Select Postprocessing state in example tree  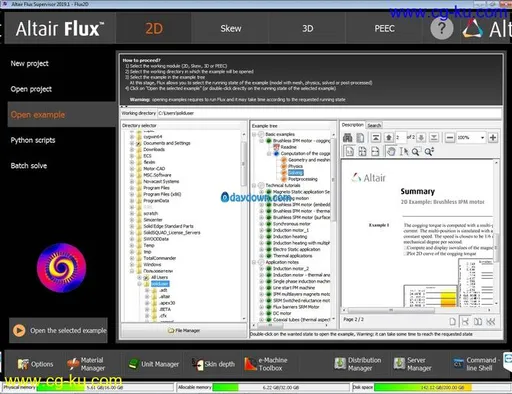(x=303, y=179)
